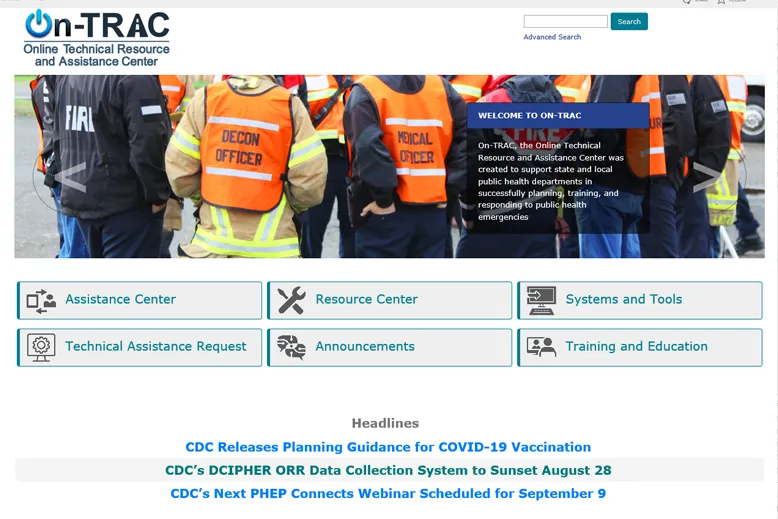Open the Advanced Search link
Screen dimensions: 778x519
click(552, 37)
